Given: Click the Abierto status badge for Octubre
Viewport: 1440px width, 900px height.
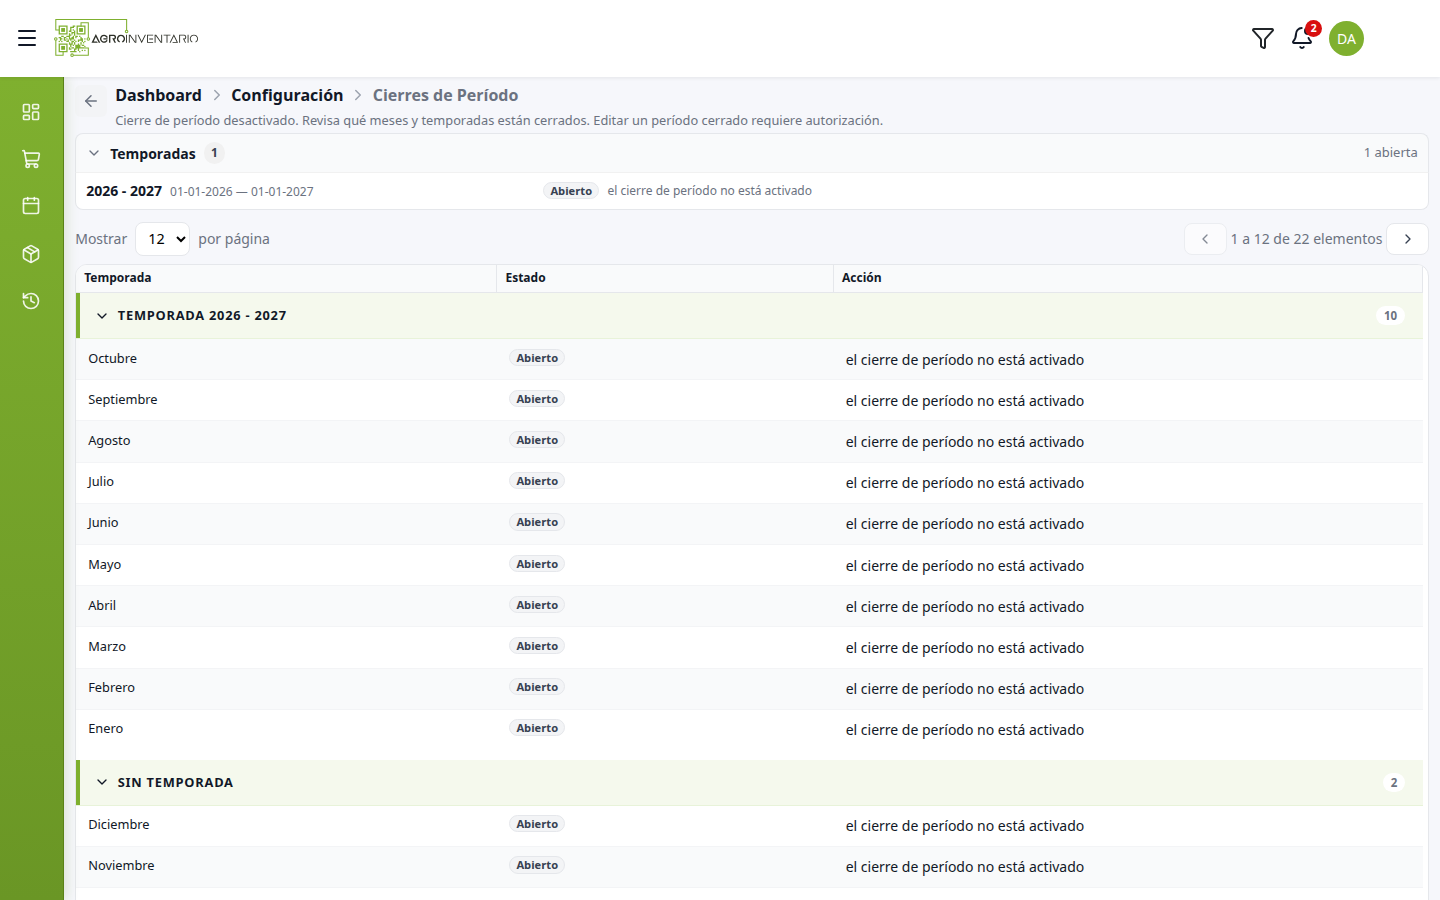Looking at the screenshot, I should [537, 358].
